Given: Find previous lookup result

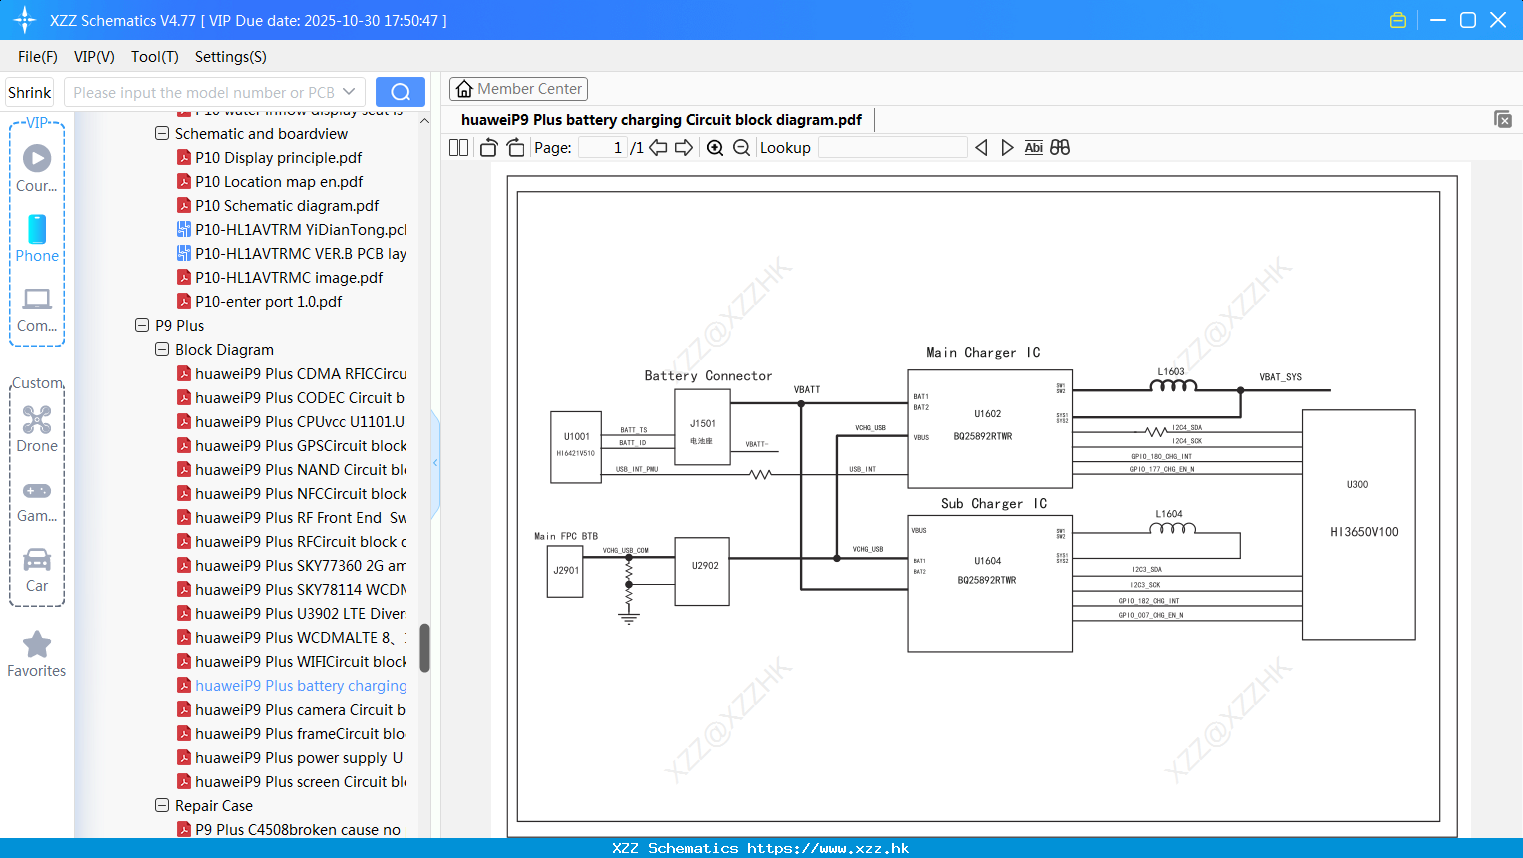Looking at the screenshot, I should coord(981,148).
